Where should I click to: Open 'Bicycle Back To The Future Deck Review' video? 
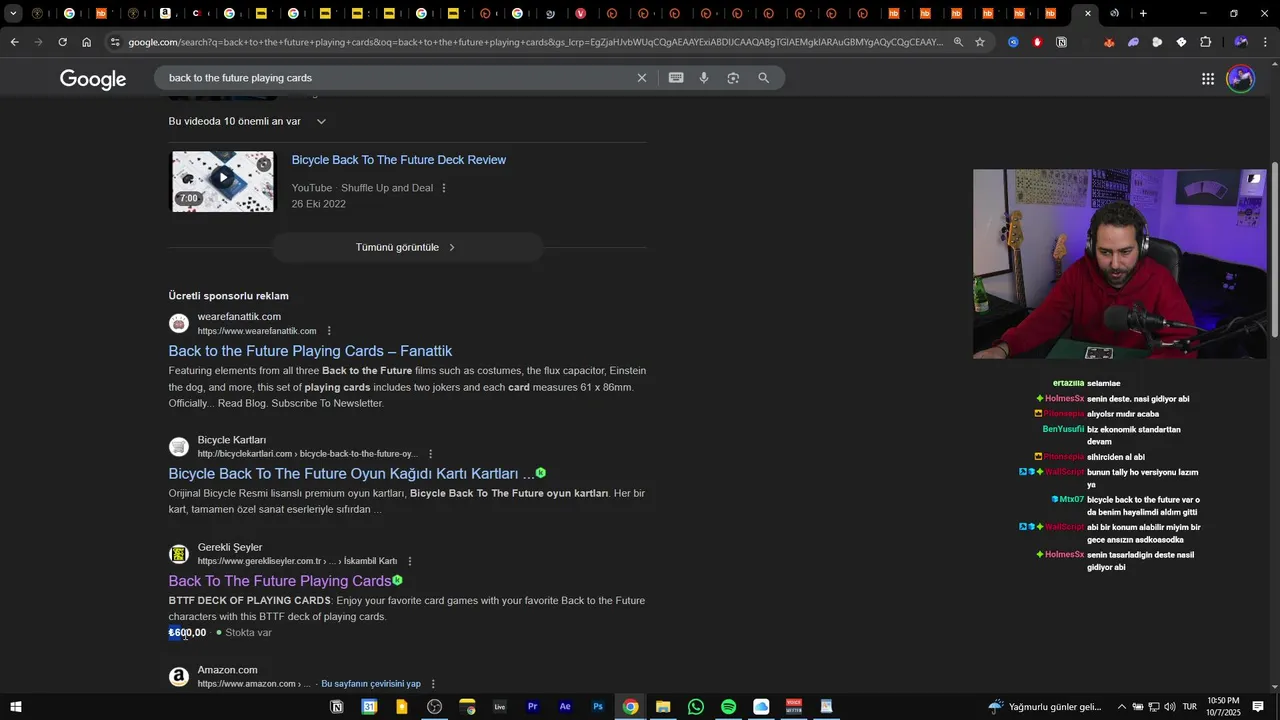tap(399, 160)
